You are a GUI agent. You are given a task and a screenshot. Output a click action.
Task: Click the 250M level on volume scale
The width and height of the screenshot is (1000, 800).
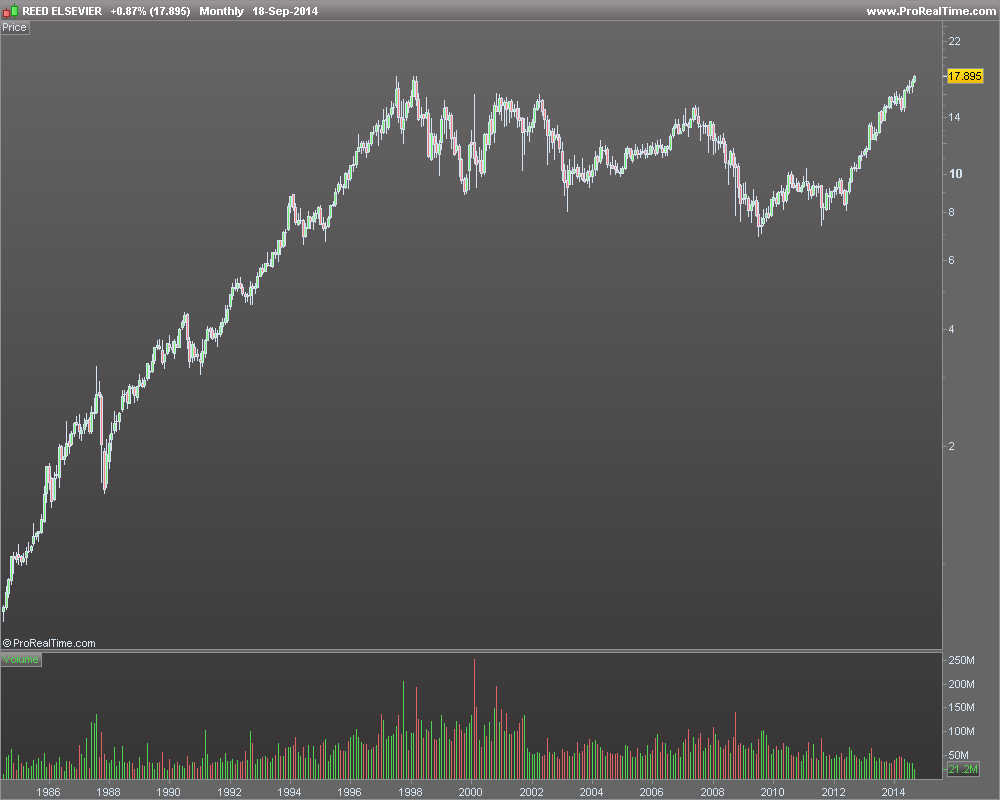(x=961, y=660)
